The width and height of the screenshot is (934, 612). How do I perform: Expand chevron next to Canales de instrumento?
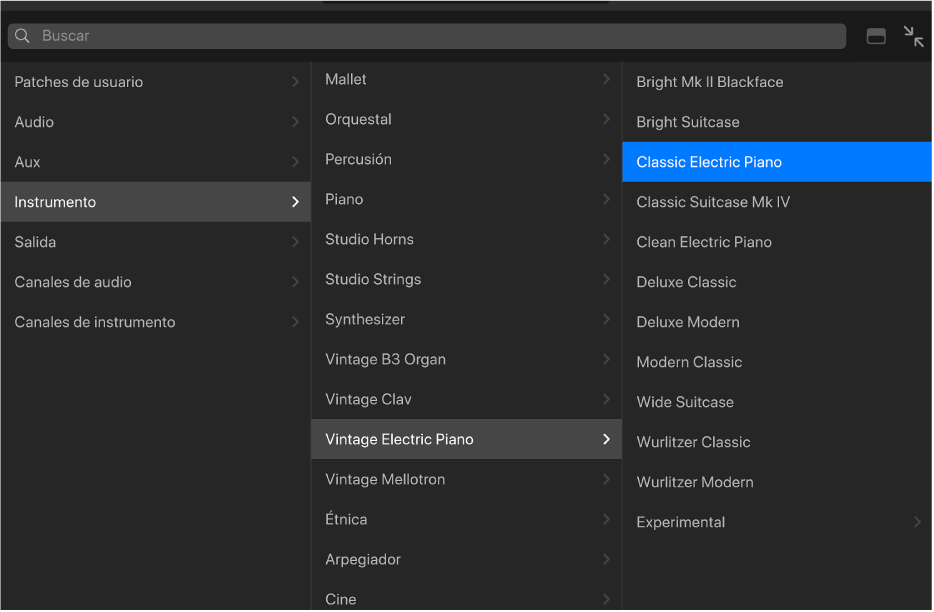[295, 322]
